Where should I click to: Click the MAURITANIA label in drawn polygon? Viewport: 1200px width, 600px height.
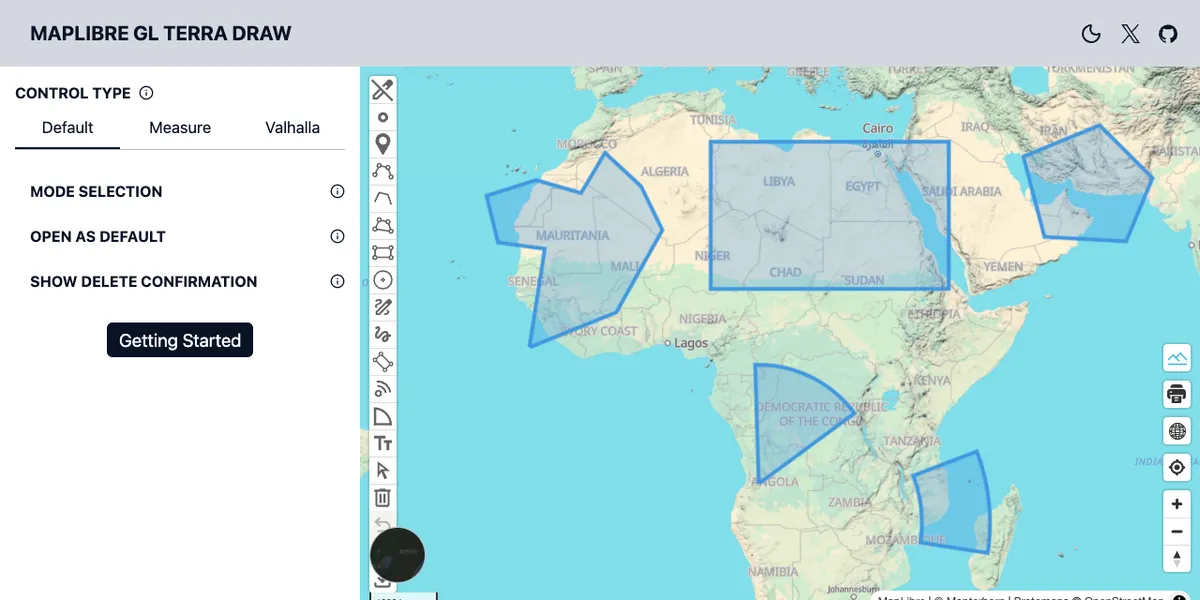click(x=572, y=236)
